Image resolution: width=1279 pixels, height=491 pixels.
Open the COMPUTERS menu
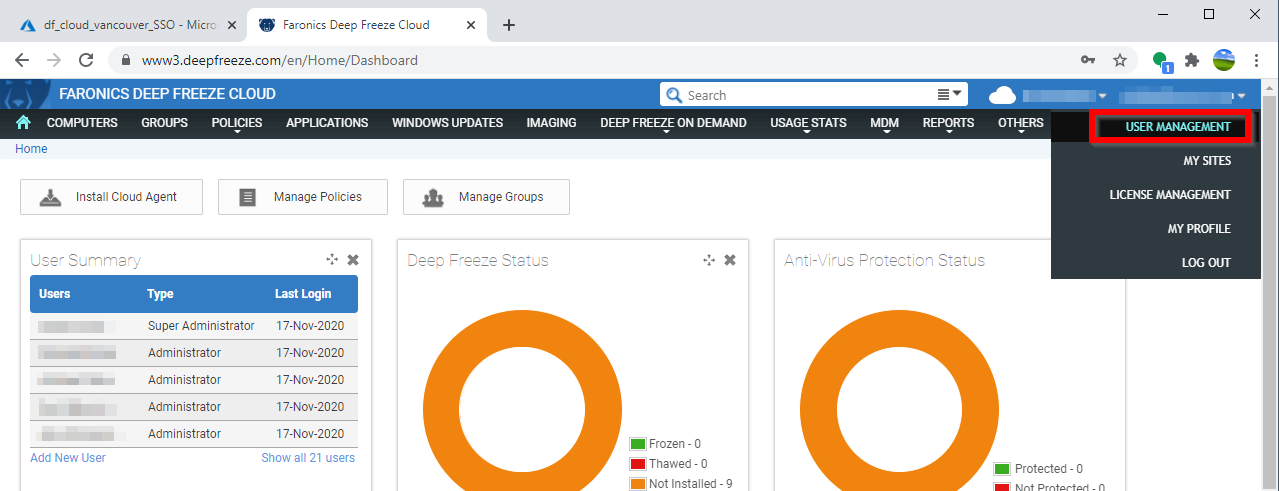[x=82, y=123]
